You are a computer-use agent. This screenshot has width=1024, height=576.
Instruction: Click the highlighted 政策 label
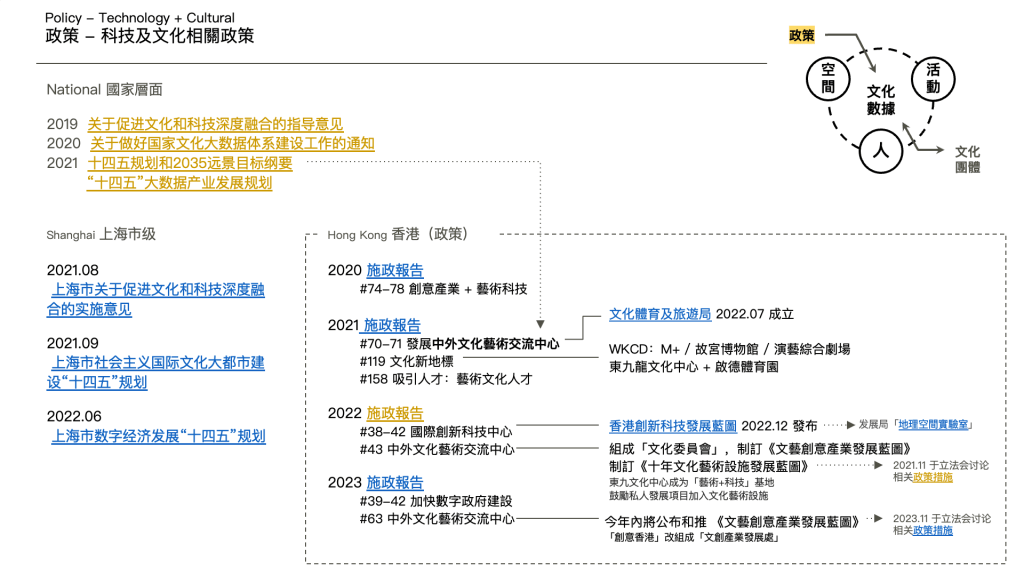801,35
